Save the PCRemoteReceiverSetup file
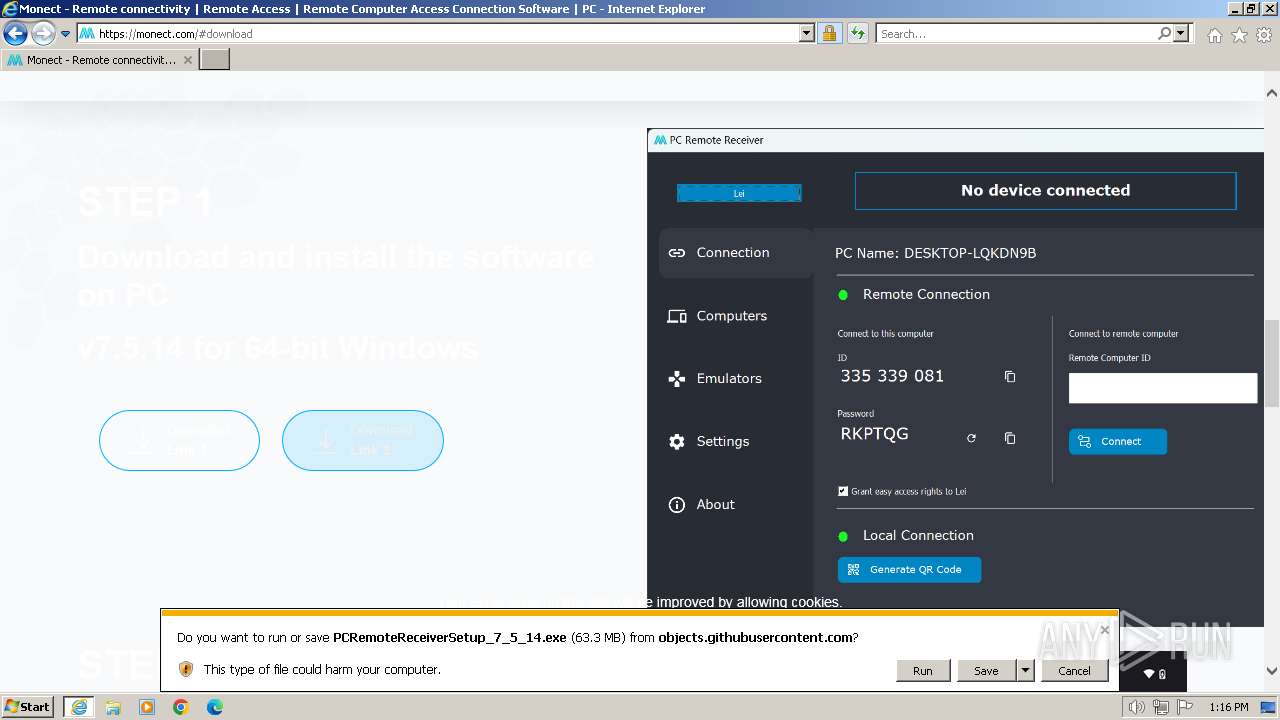 coord(986,671)
